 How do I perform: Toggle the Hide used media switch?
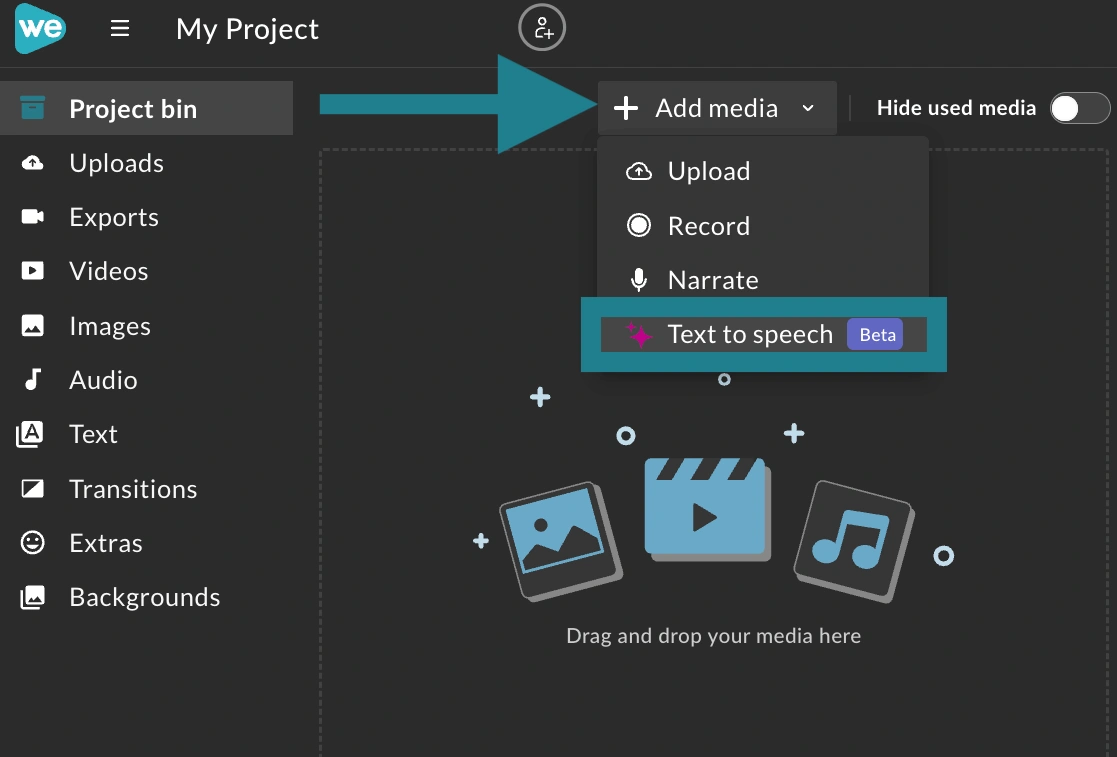point(1080,108)
